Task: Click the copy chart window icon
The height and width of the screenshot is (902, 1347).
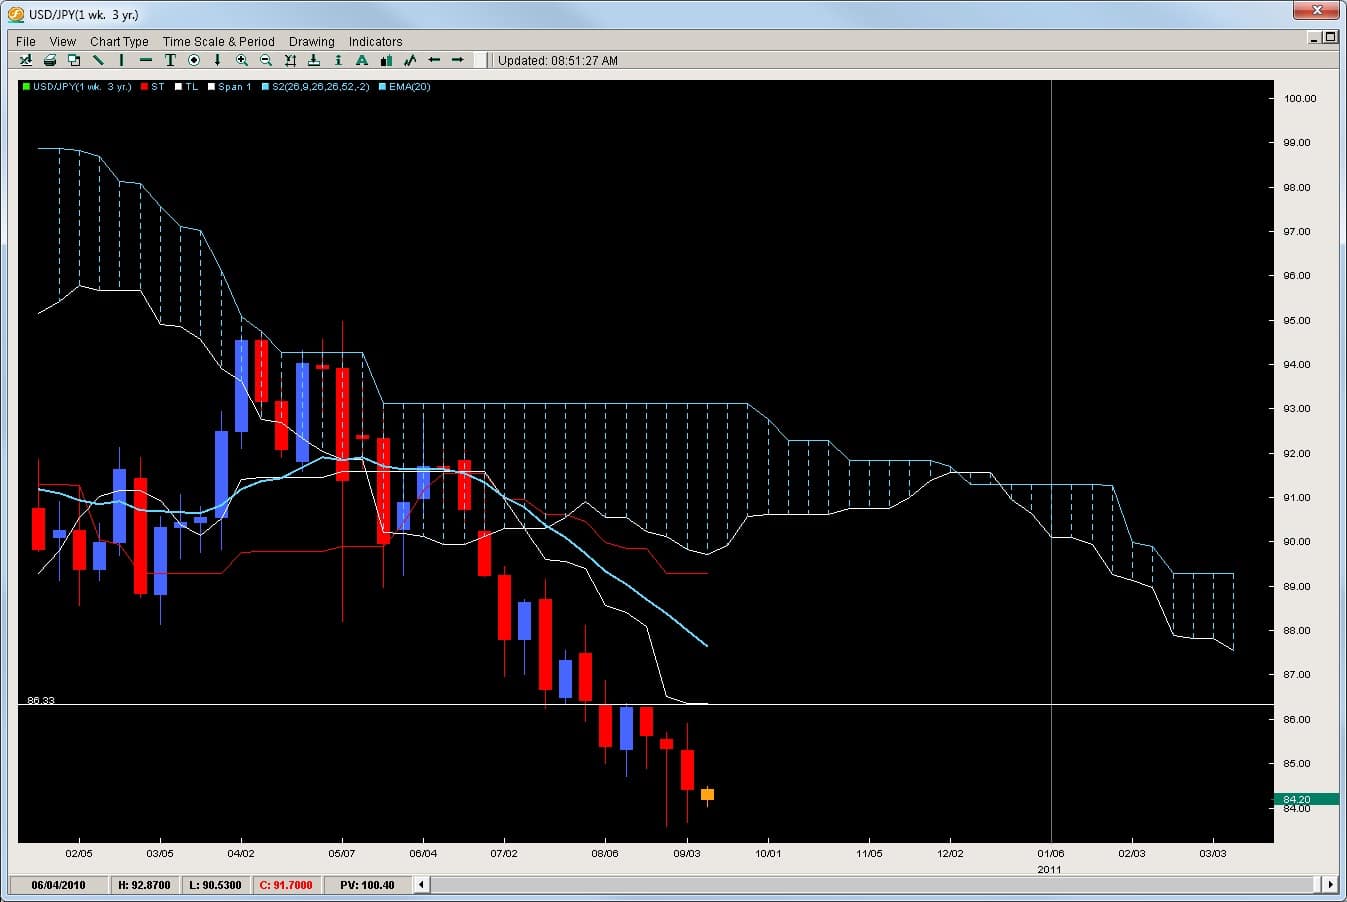Action: click(74, 60)
